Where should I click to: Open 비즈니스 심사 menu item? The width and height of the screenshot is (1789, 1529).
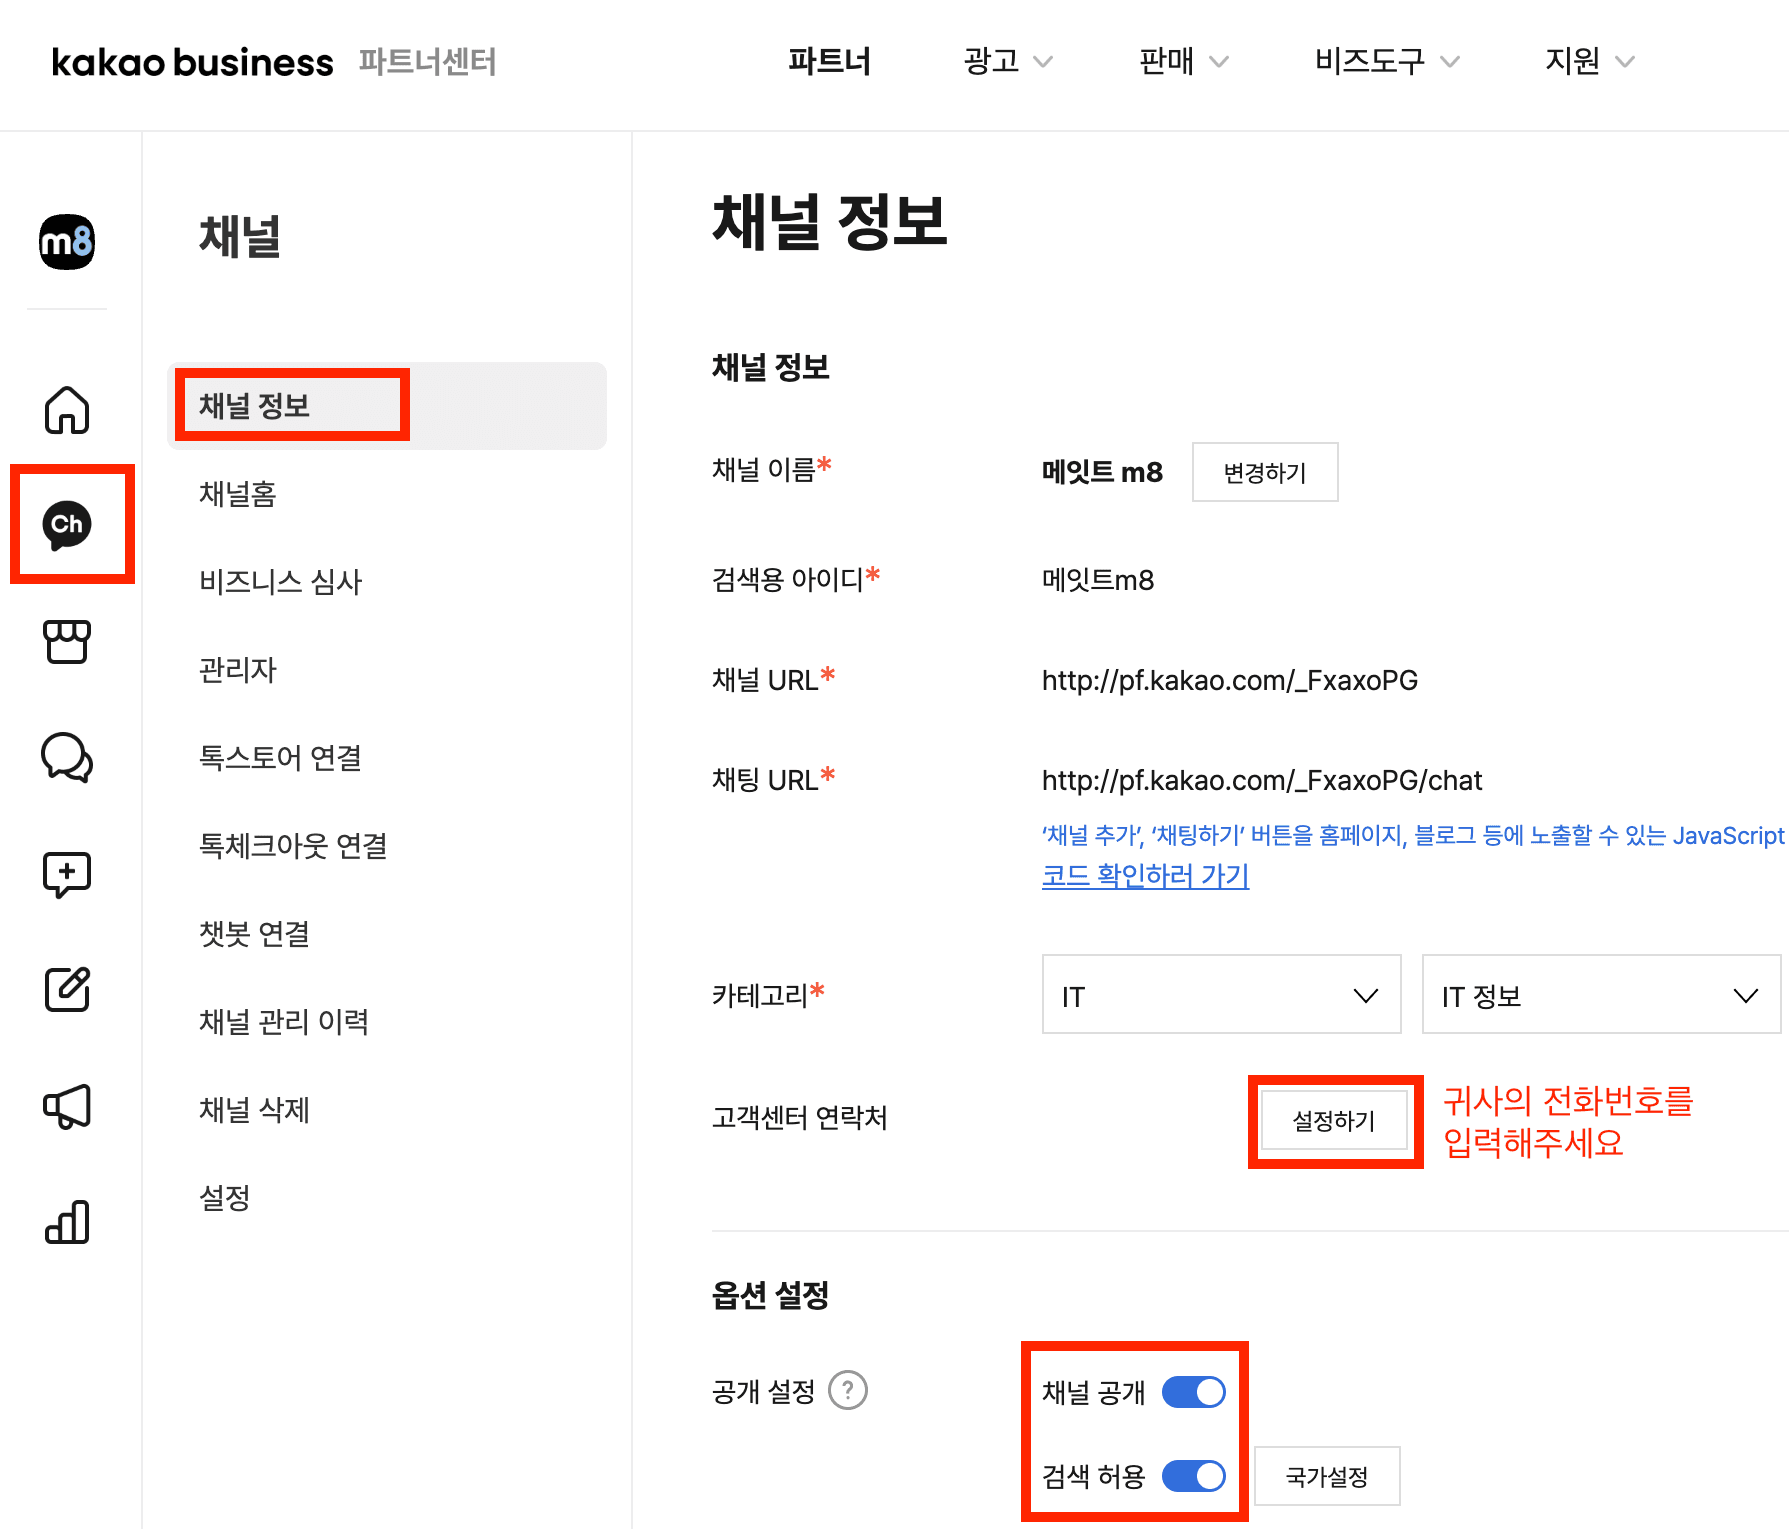tap(280, 582)
